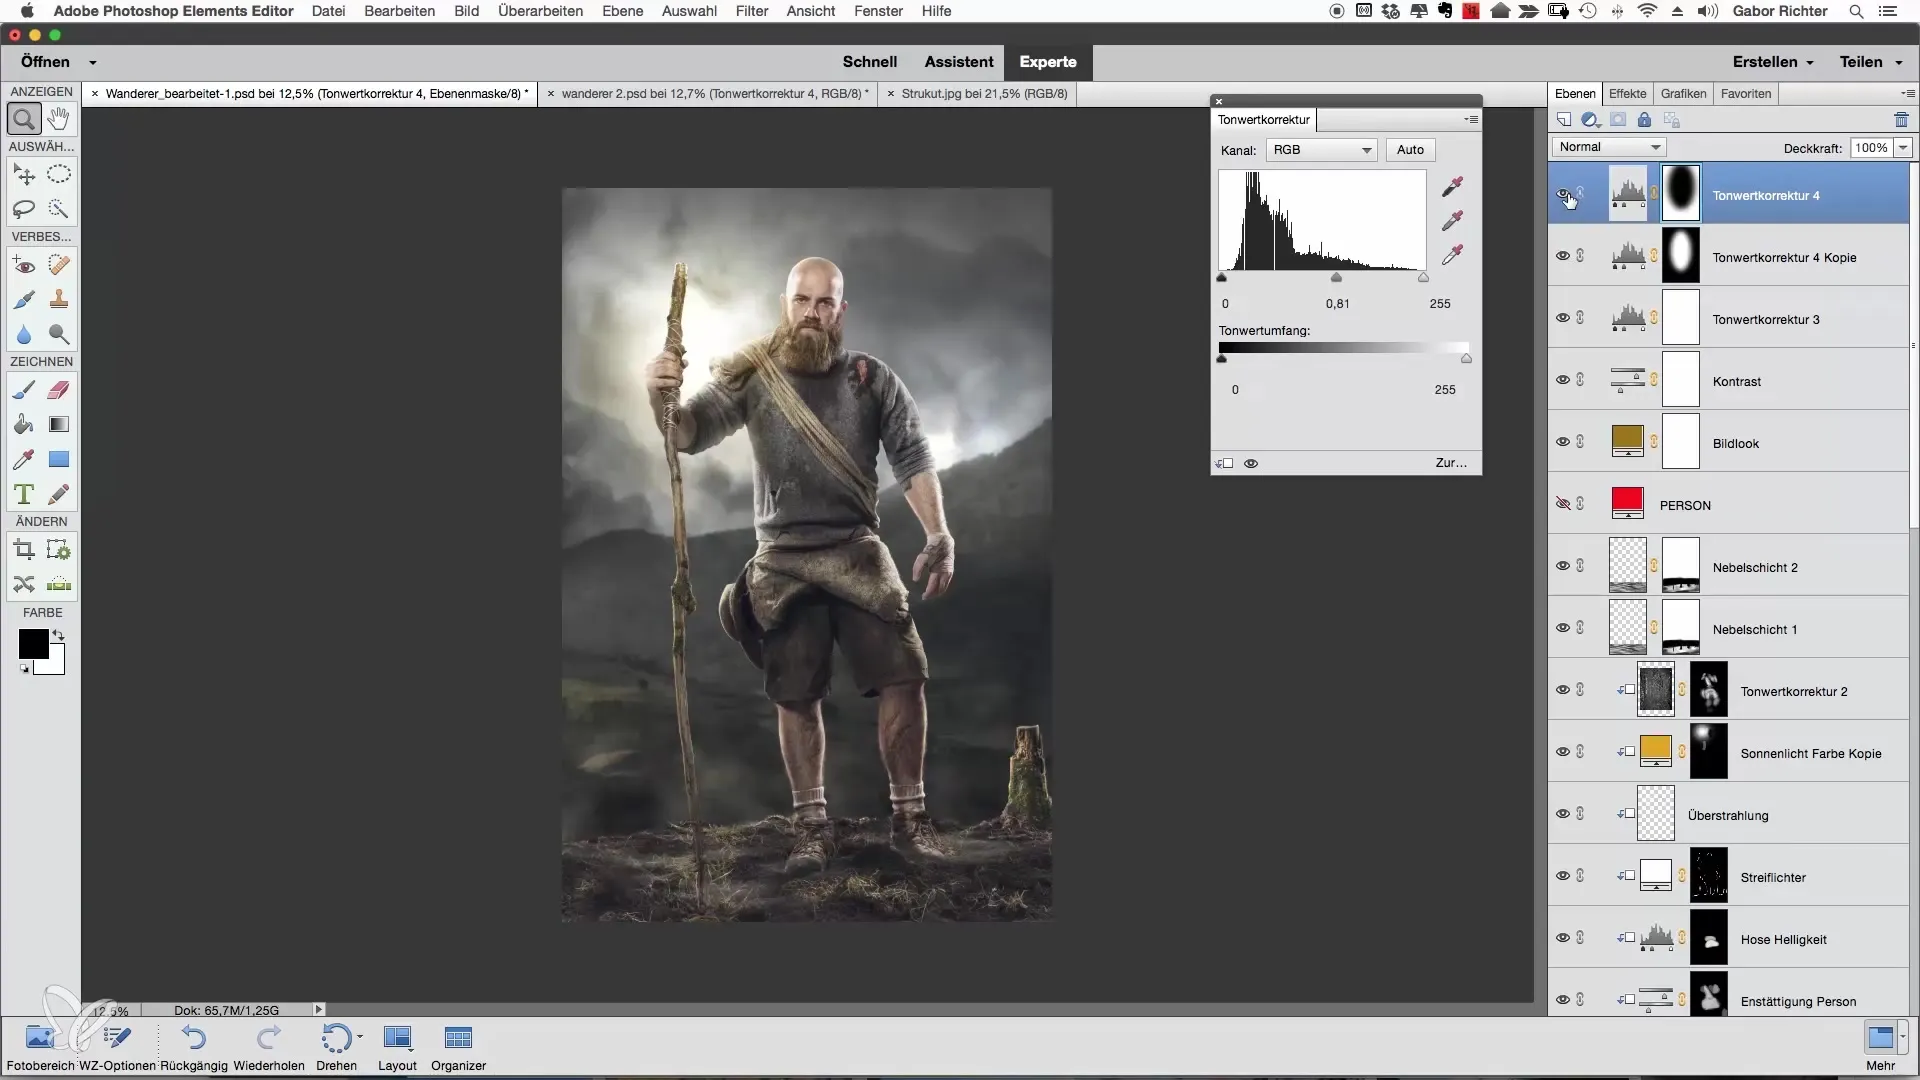
Task: Switch to the Effekte panel tab
Action: click(x=1627, y=93)
